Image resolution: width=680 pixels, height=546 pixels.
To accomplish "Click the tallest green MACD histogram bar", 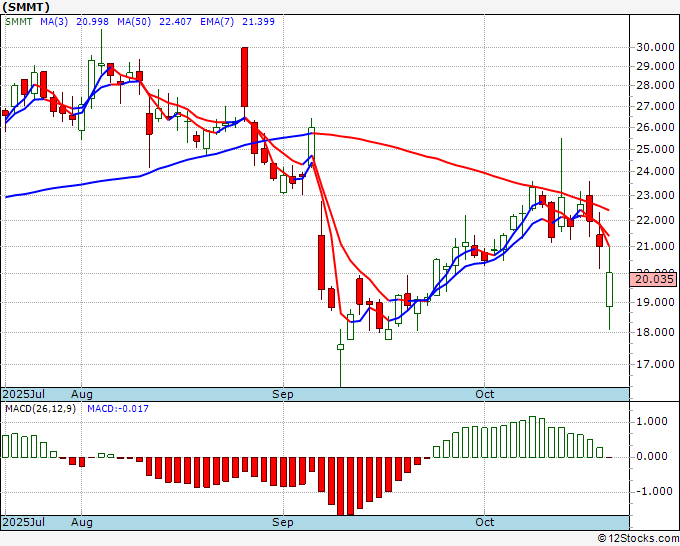I will point(533,437).
